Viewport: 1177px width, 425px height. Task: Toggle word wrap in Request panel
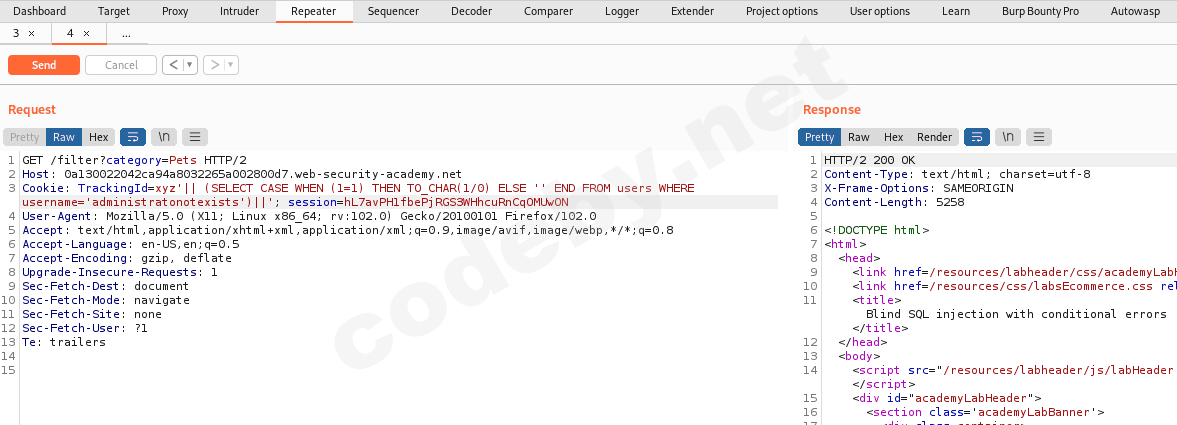133,137
